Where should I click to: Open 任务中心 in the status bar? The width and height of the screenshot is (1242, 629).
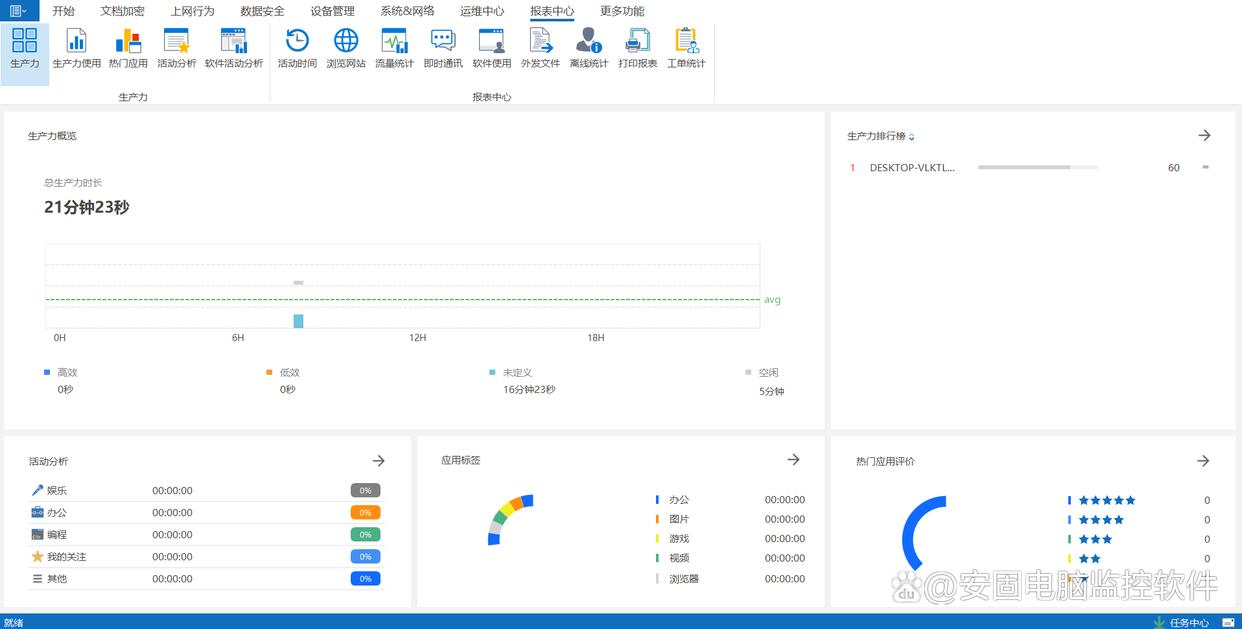click(x=1188, y=622)
